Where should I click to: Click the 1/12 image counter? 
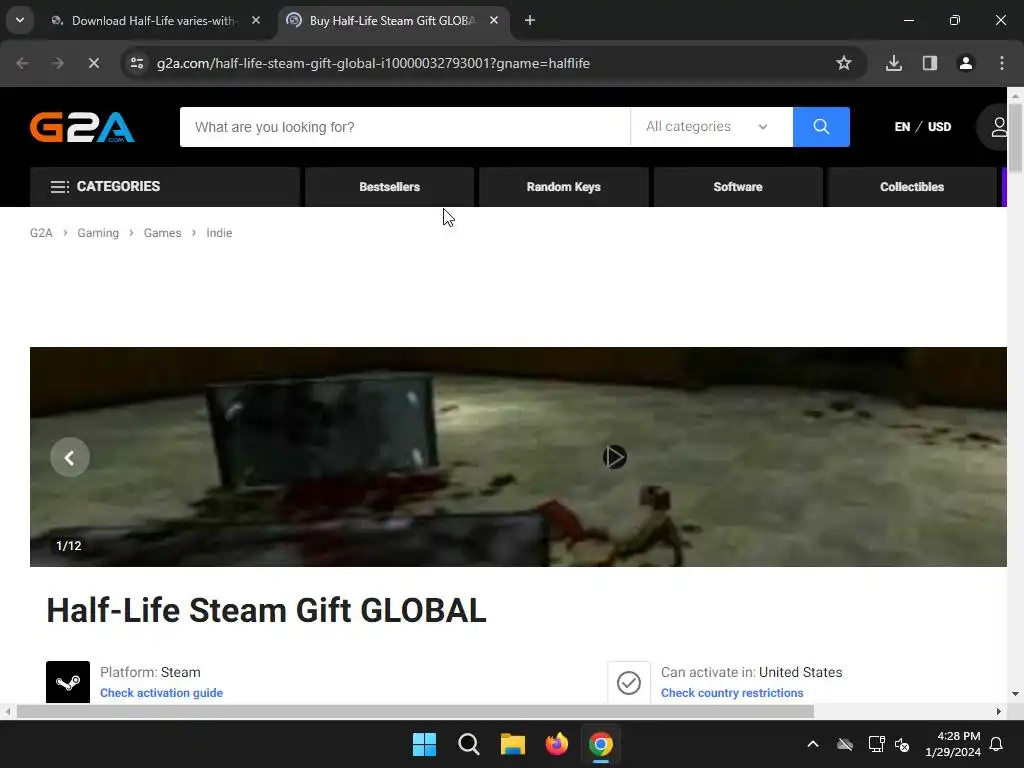click(x=69, y=546)
